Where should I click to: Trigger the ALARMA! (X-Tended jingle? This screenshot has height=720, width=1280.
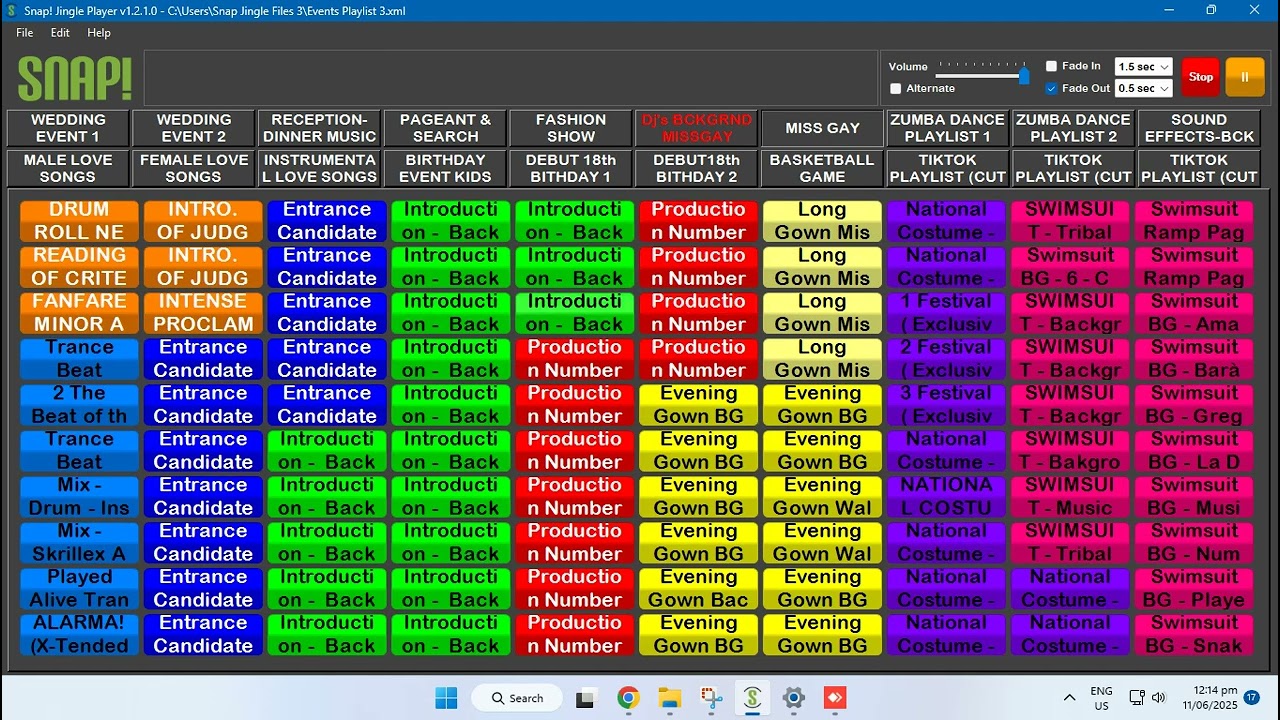[x=79, y=635]
